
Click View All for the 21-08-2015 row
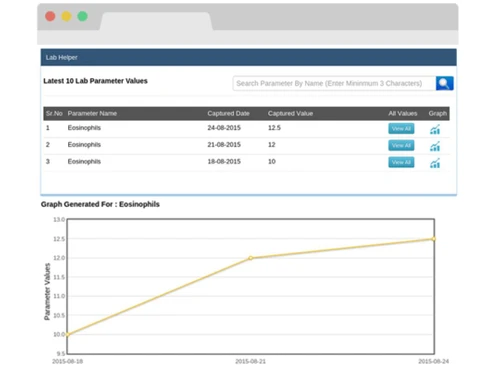[401, 145]
